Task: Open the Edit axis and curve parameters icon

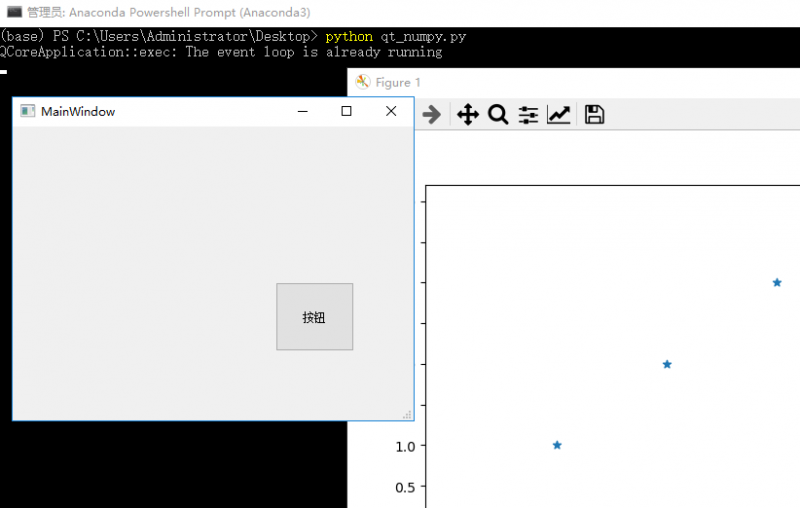Action: (559, 115)
